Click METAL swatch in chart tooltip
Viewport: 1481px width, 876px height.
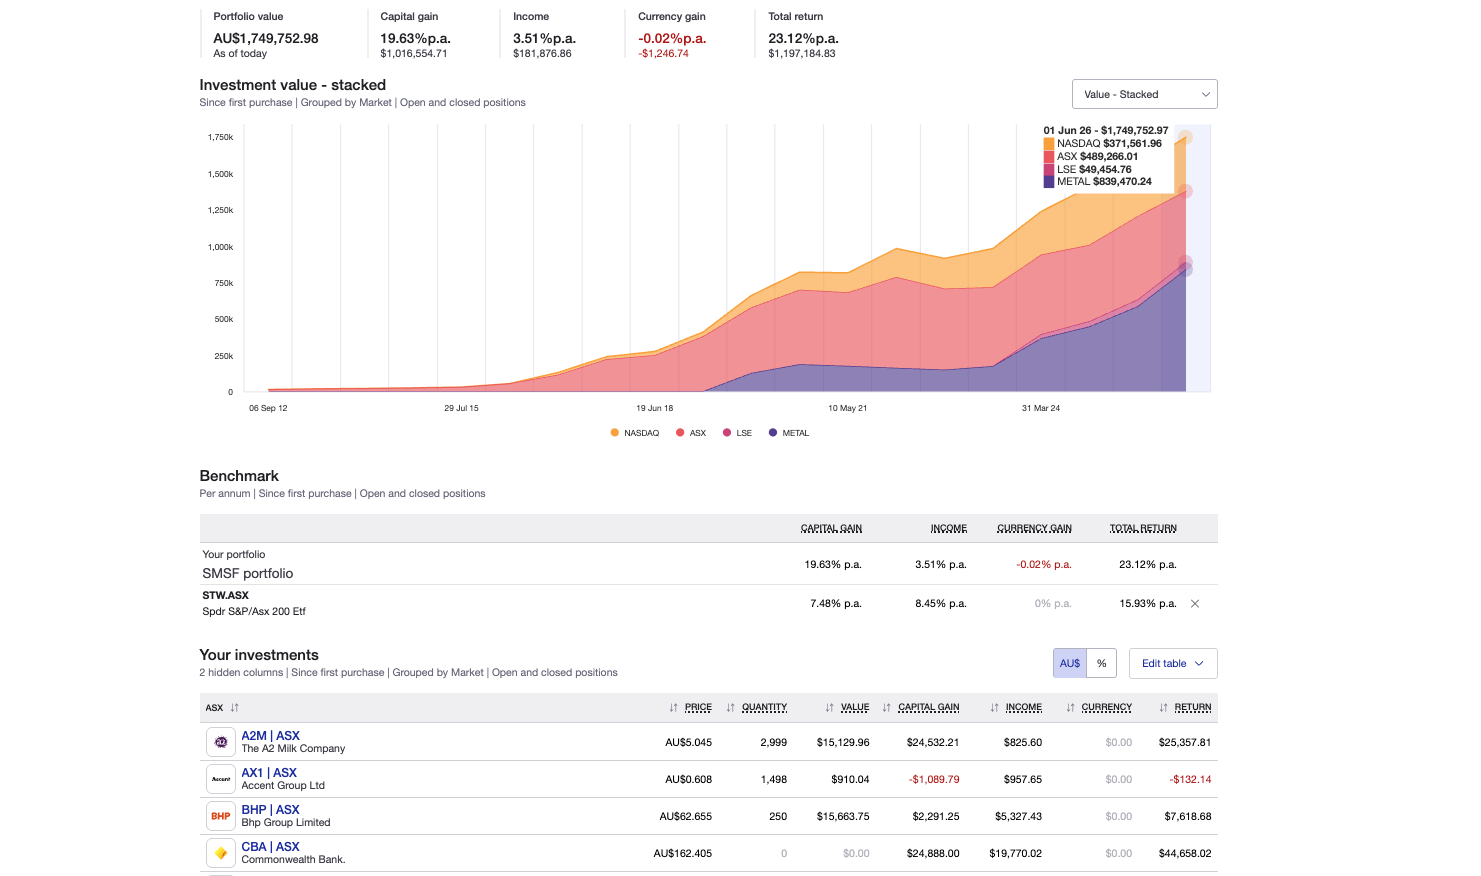click(1049, 182)
